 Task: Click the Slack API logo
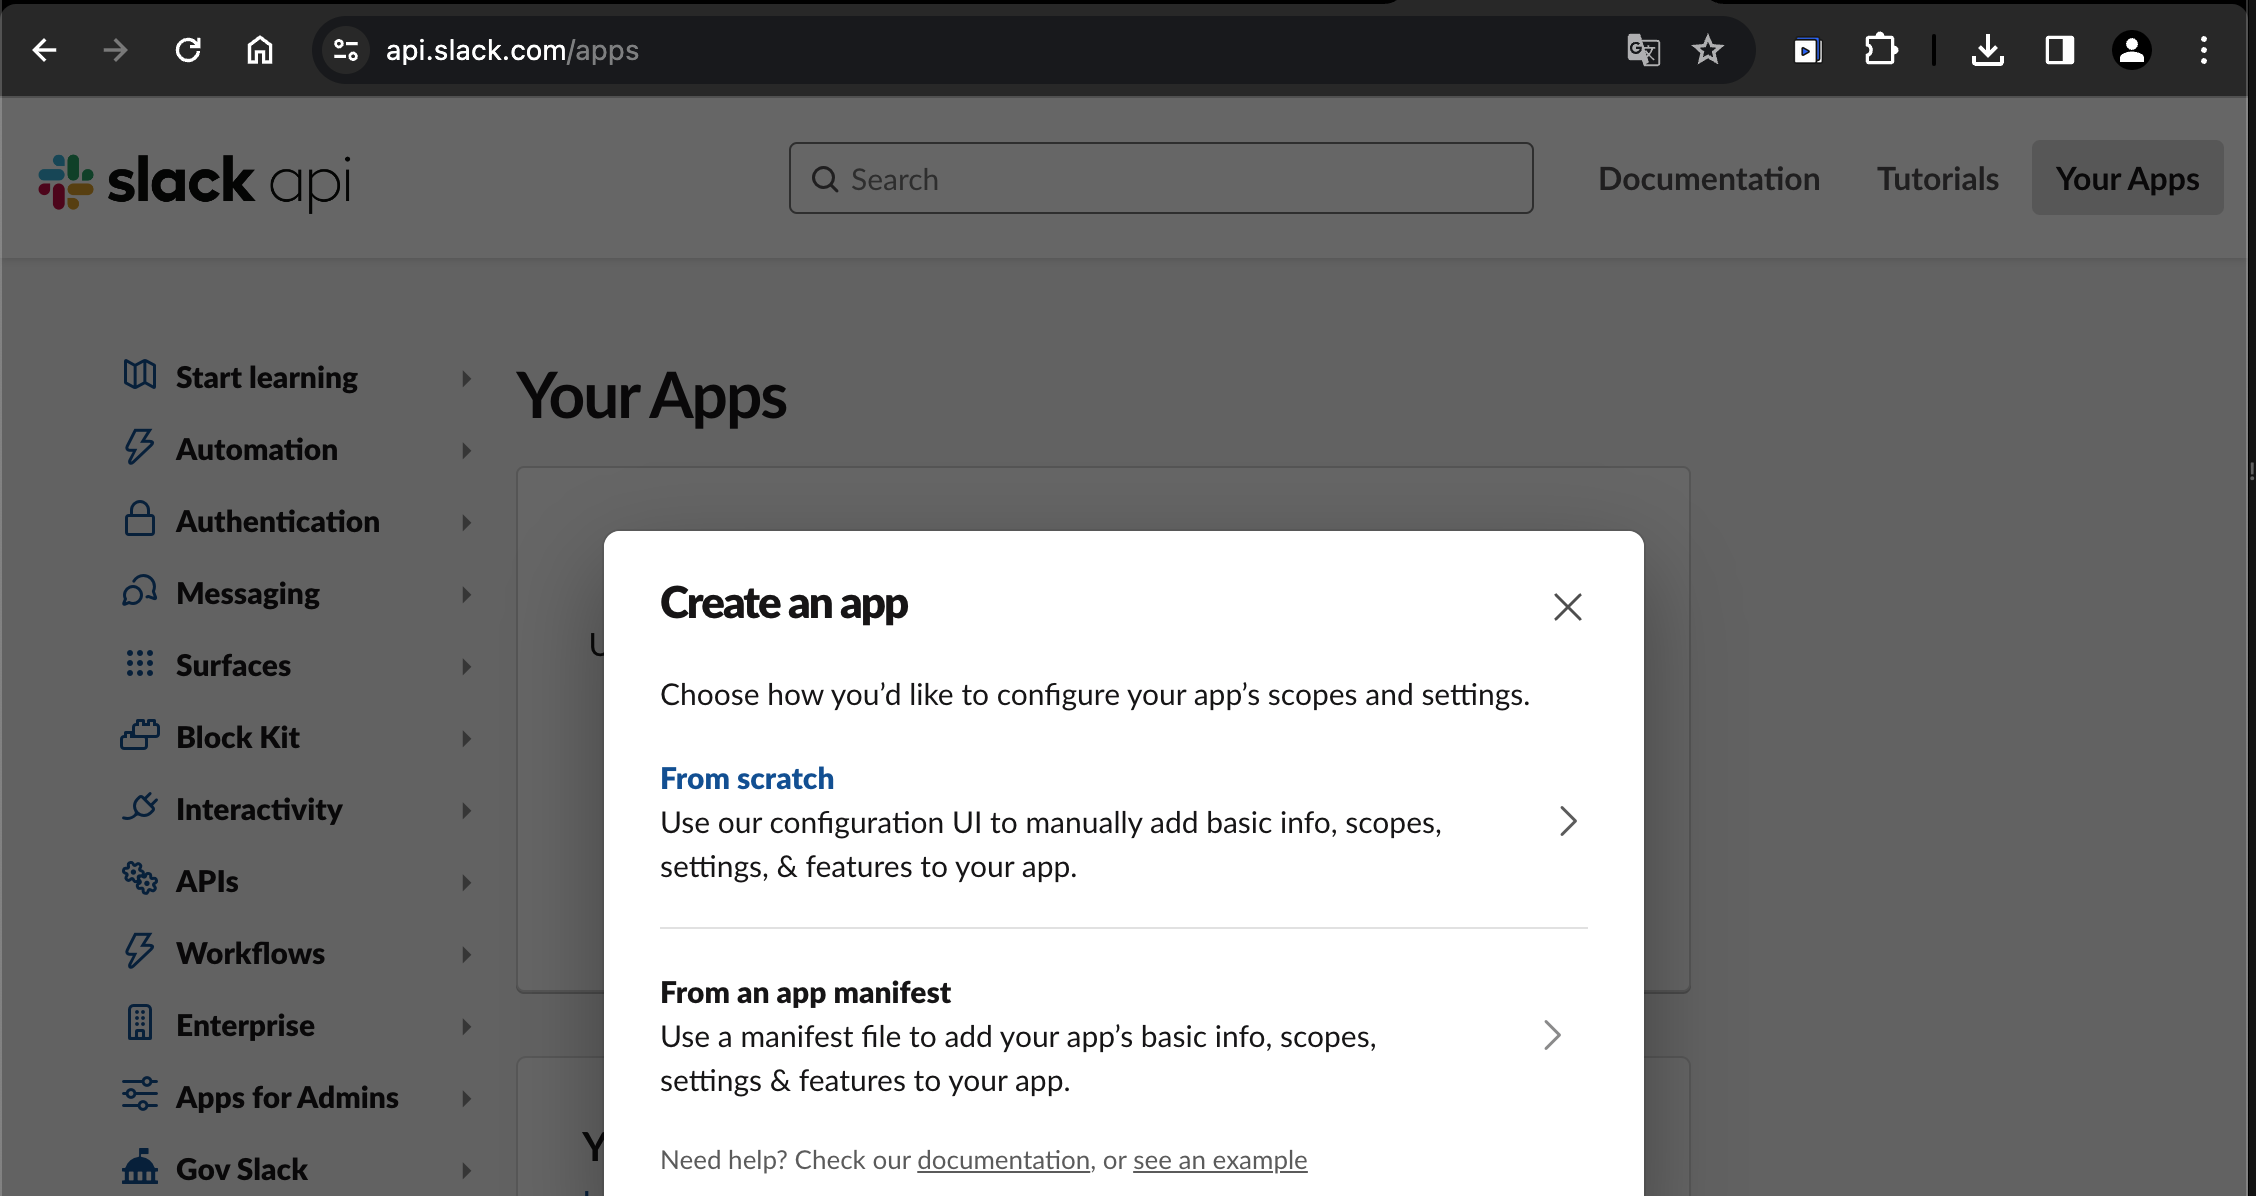(x=195, y=182)
